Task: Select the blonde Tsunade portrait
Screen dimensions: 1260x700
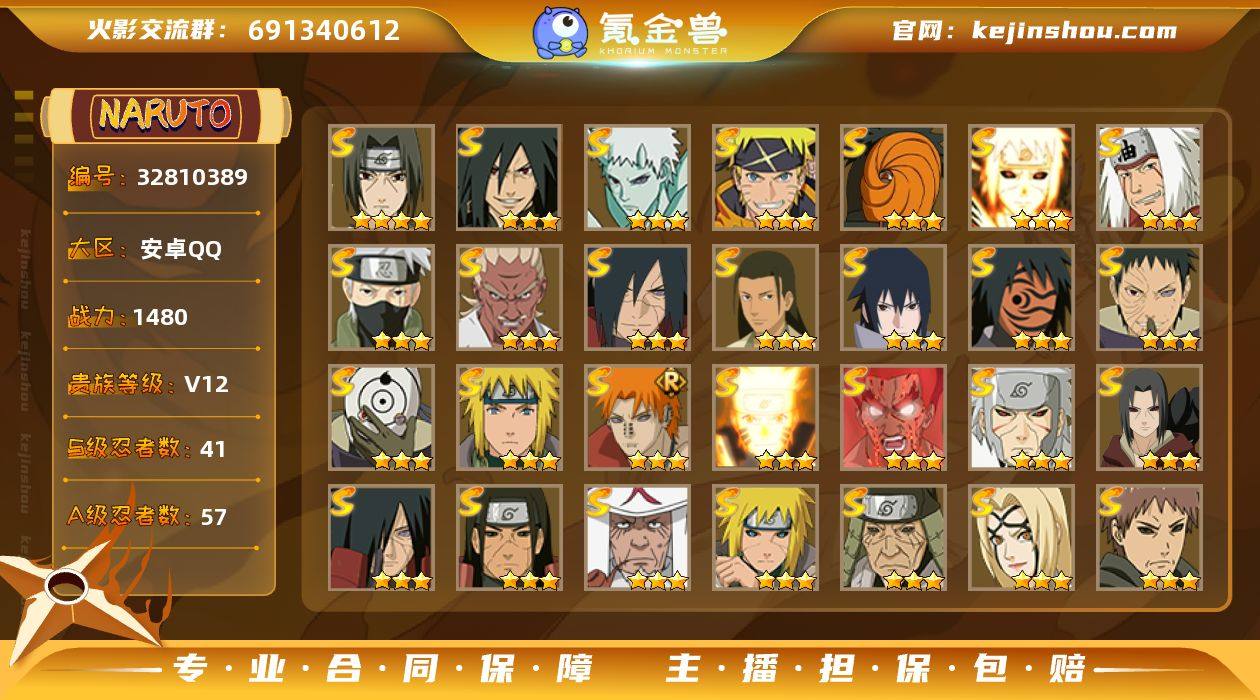Action: pyautogui.click(x=1021, y=538)
